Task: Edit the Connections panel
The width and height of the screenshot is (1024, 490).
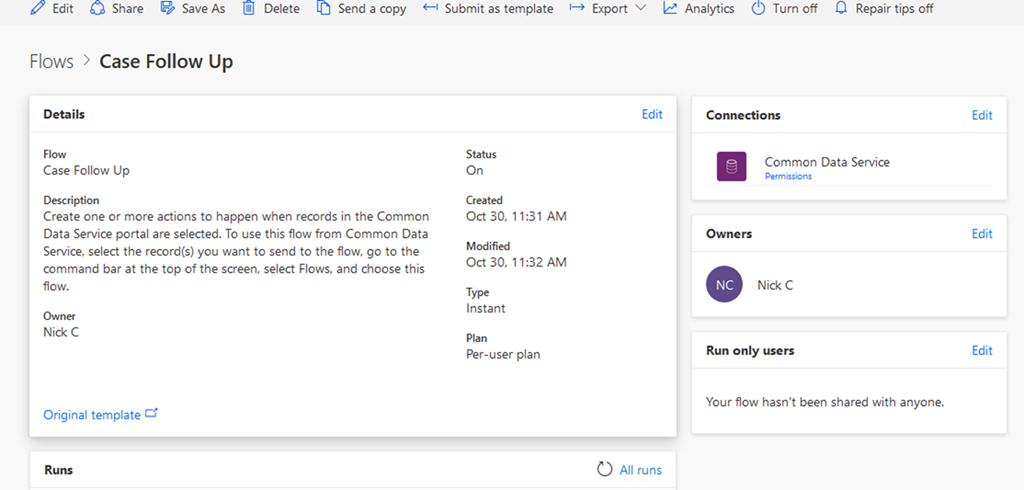Action: tap(982, 115)
